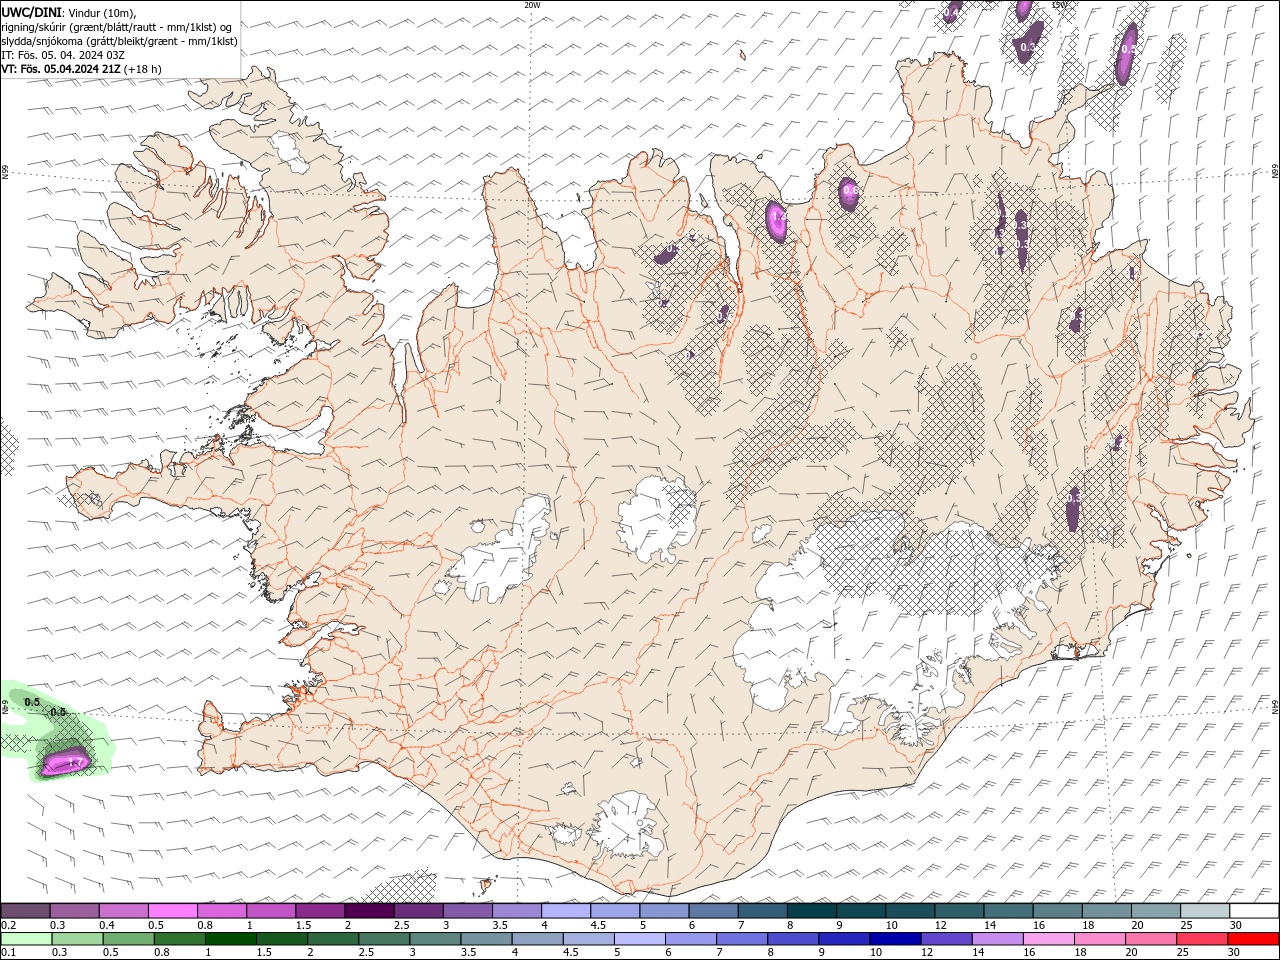Viewport: 1280px width, 960px height.
Task: Click the '20W' longitude label at top
Action: [532, 5]
